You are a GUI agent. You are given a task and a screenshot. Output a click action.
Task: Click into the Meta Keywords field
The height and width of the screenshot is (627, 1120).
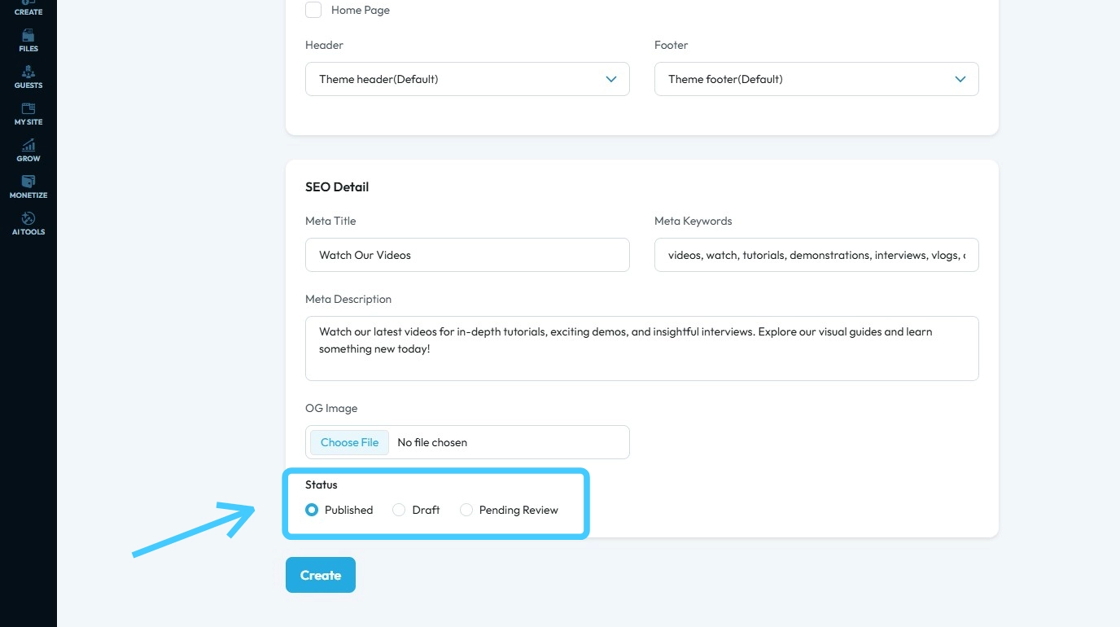[816, 255]
